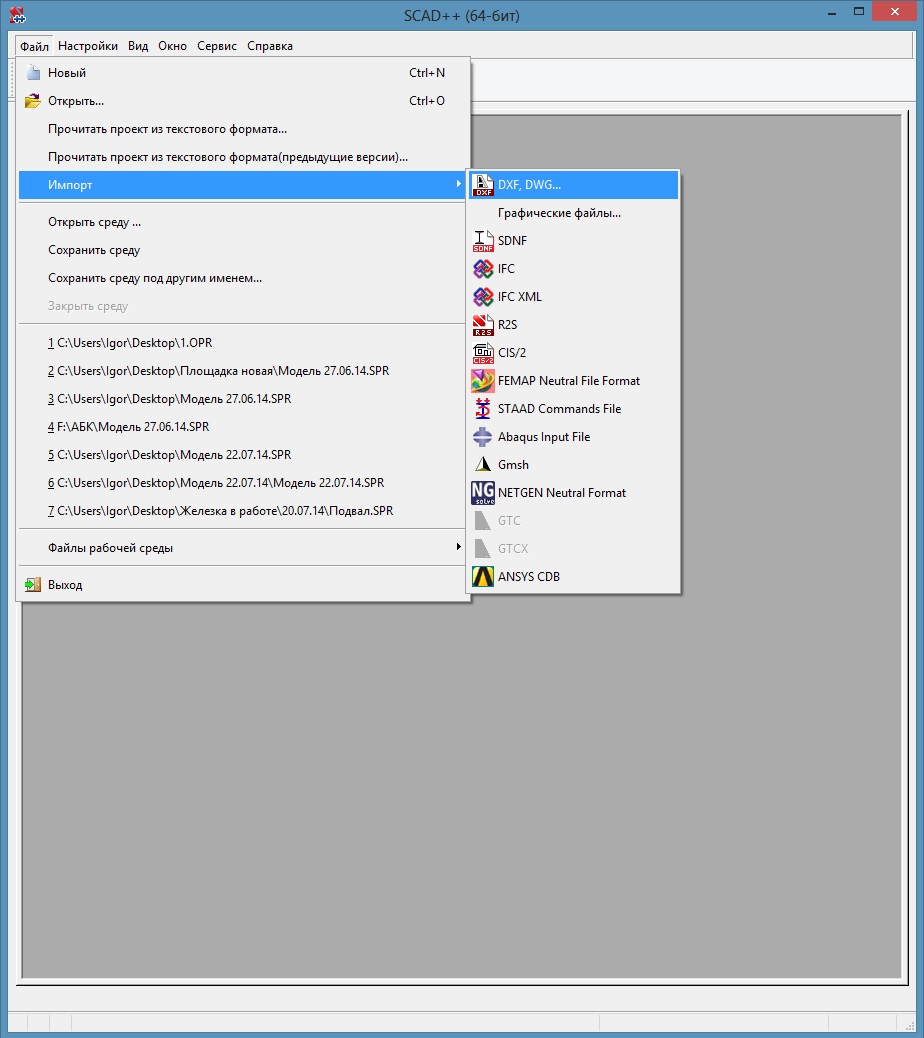Select Прочитать проект из текстового формата...

(x=244, y=129)
